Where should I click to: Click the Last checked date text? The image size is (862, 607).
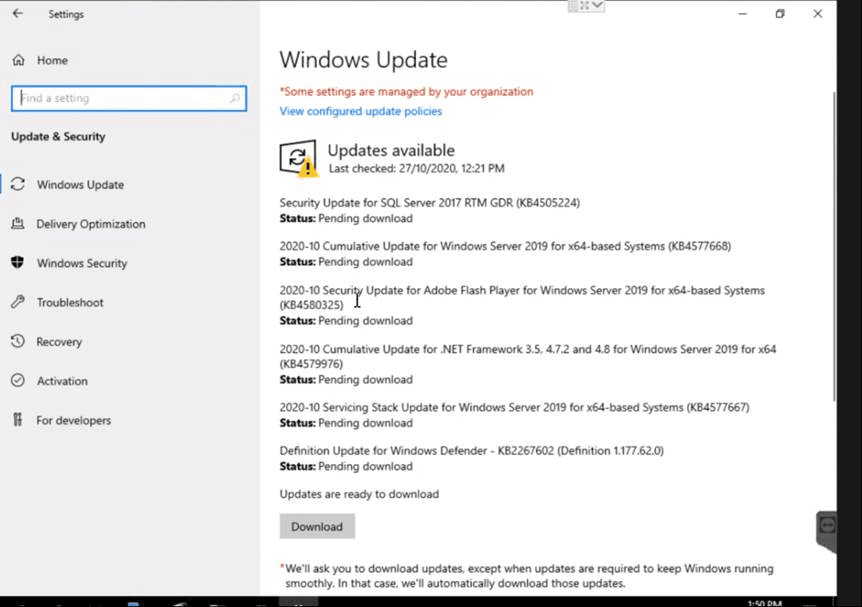[416, 168]
